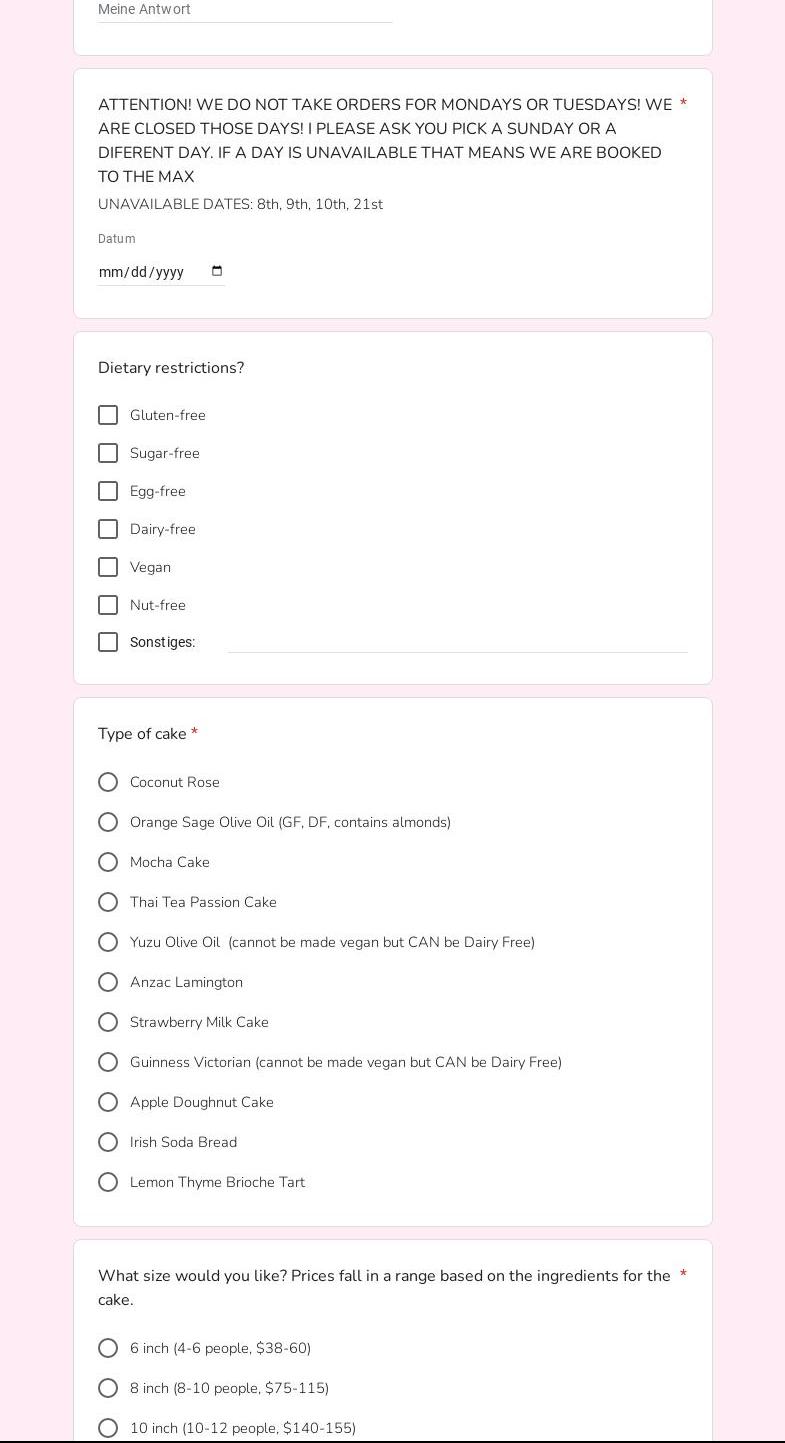Choose Coconut Rose cake

108,782
